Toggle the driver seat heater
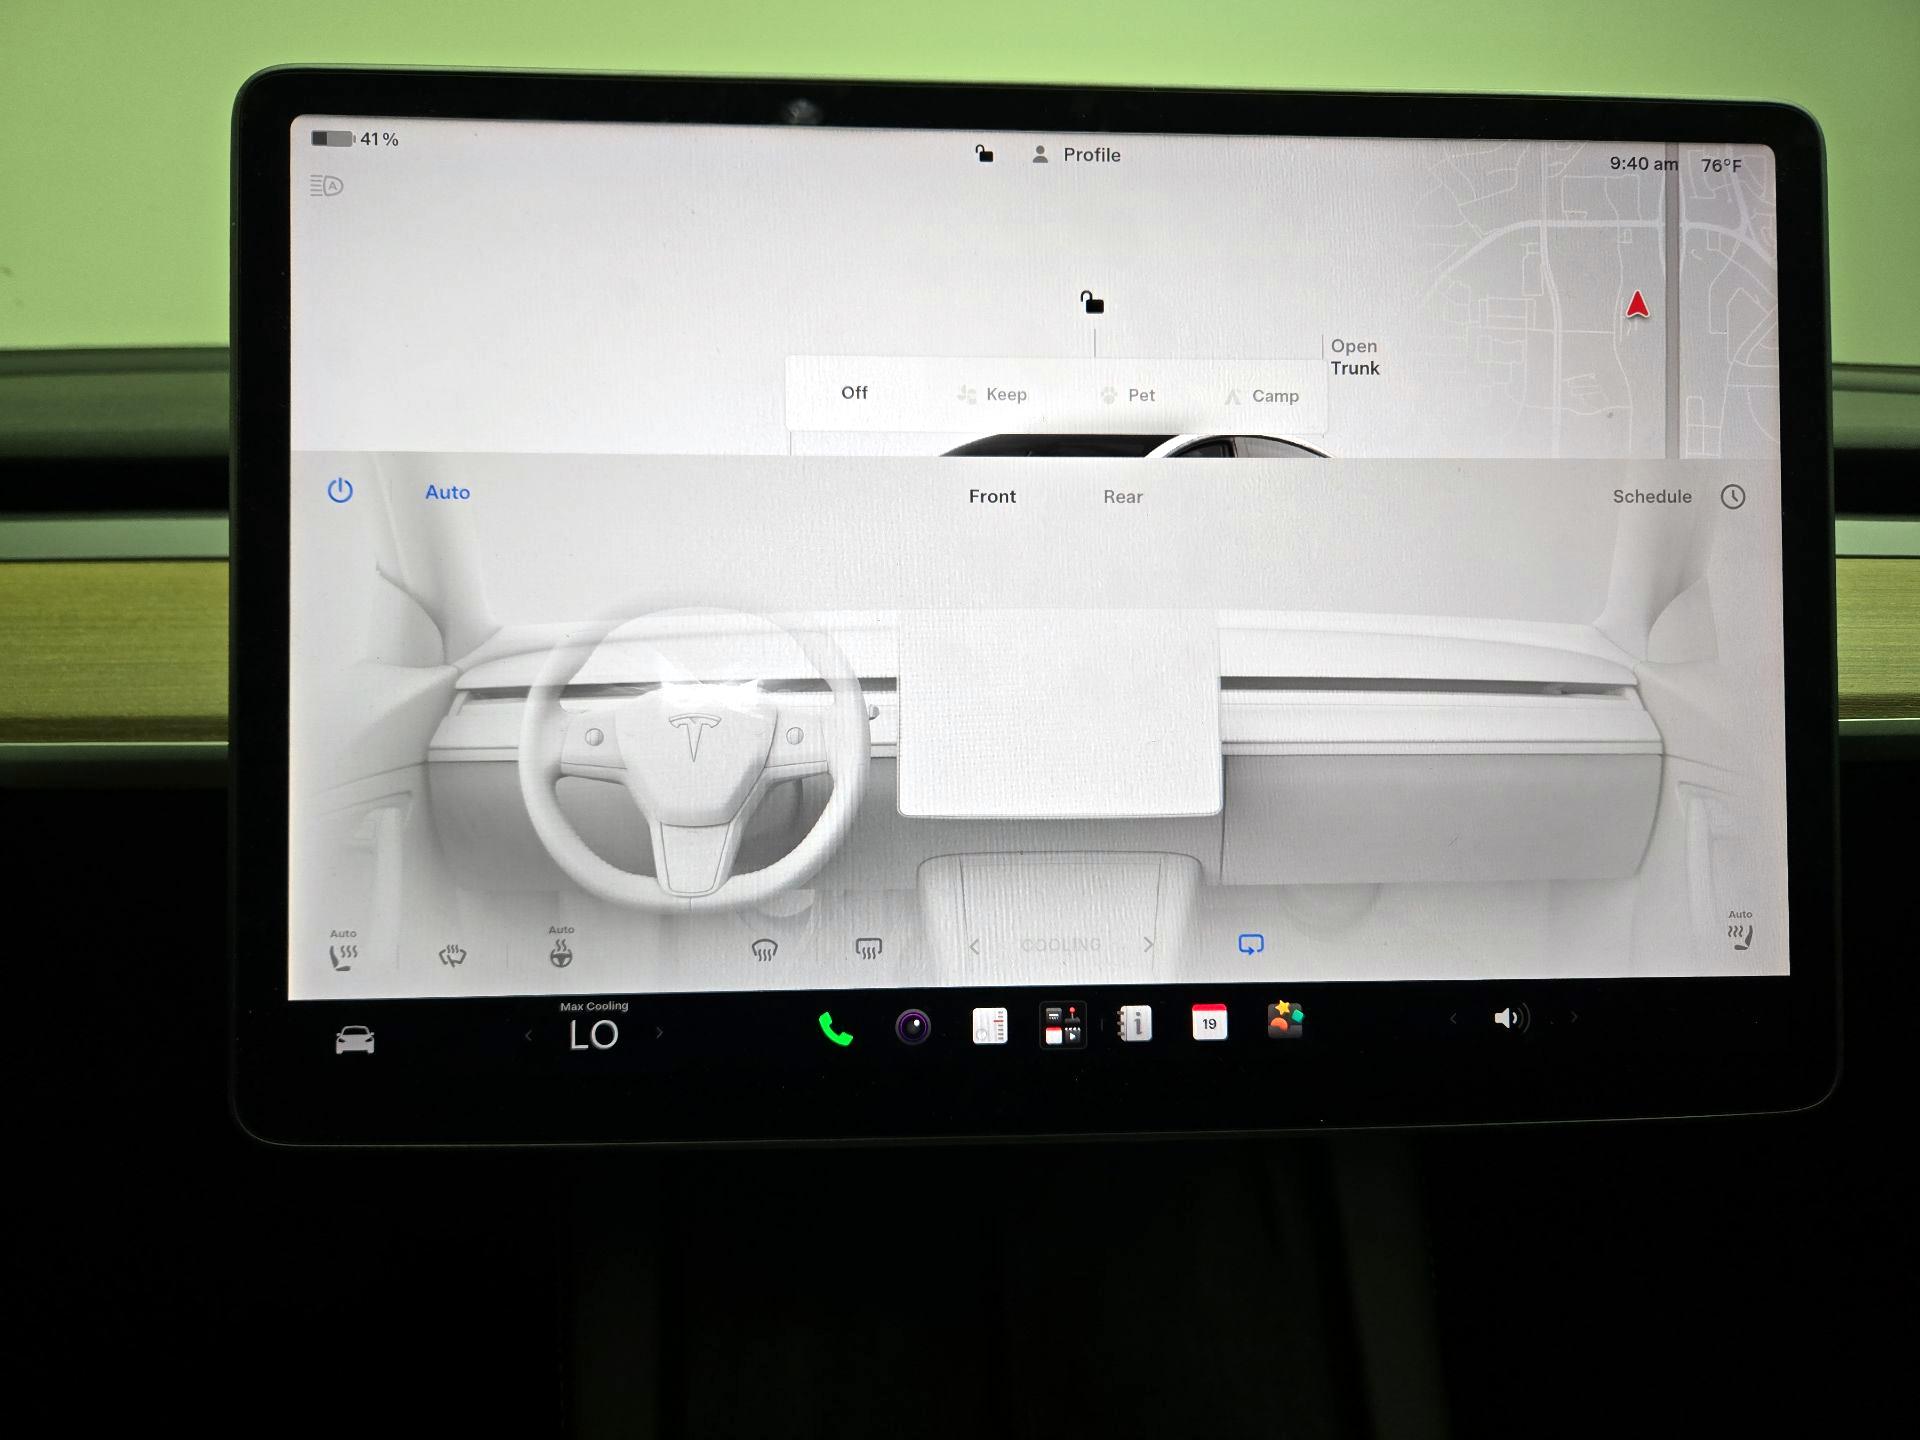 click(343, 949)
